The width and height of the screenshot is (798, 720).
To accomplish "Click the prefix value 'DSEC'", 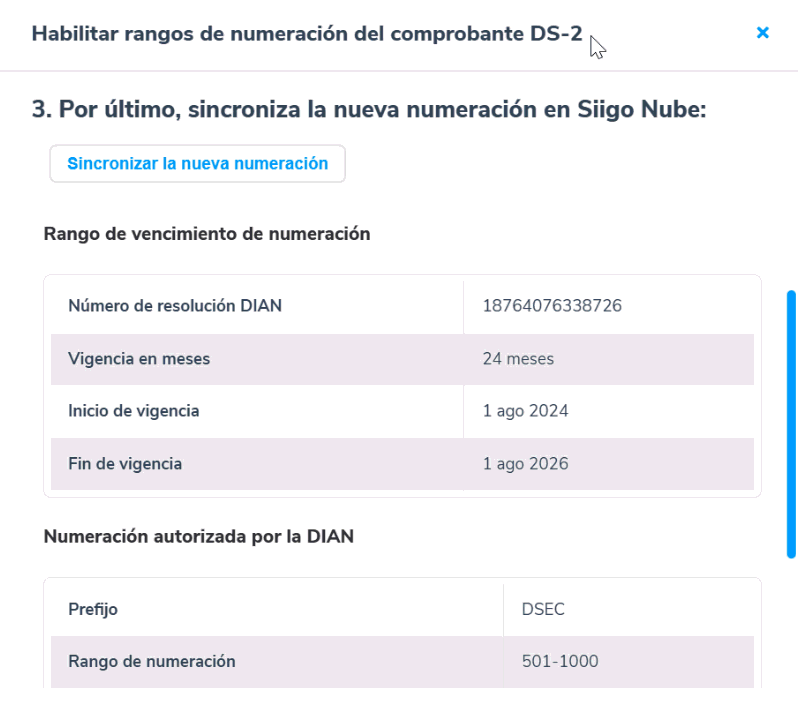I will tap(545, 609).
